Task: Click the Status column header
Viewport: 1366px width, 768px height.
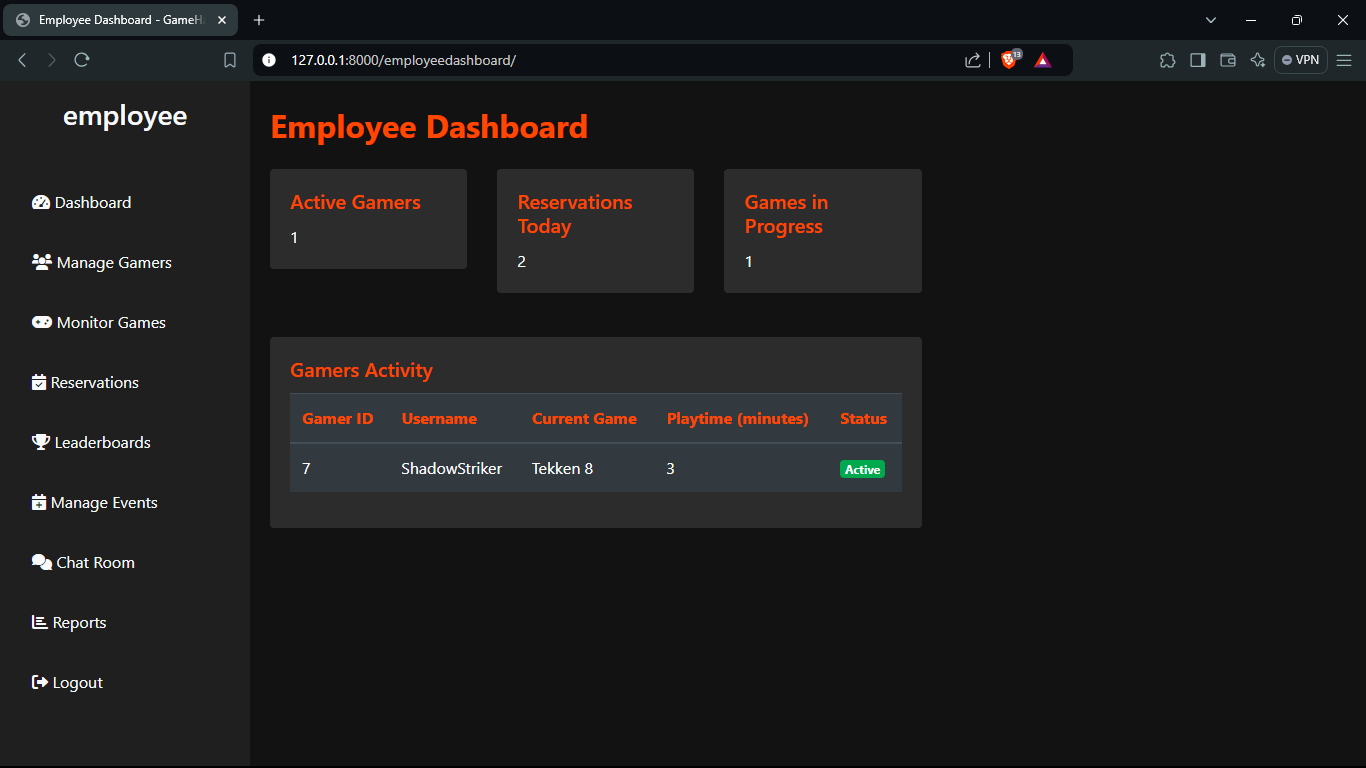Action: point(863,419)
